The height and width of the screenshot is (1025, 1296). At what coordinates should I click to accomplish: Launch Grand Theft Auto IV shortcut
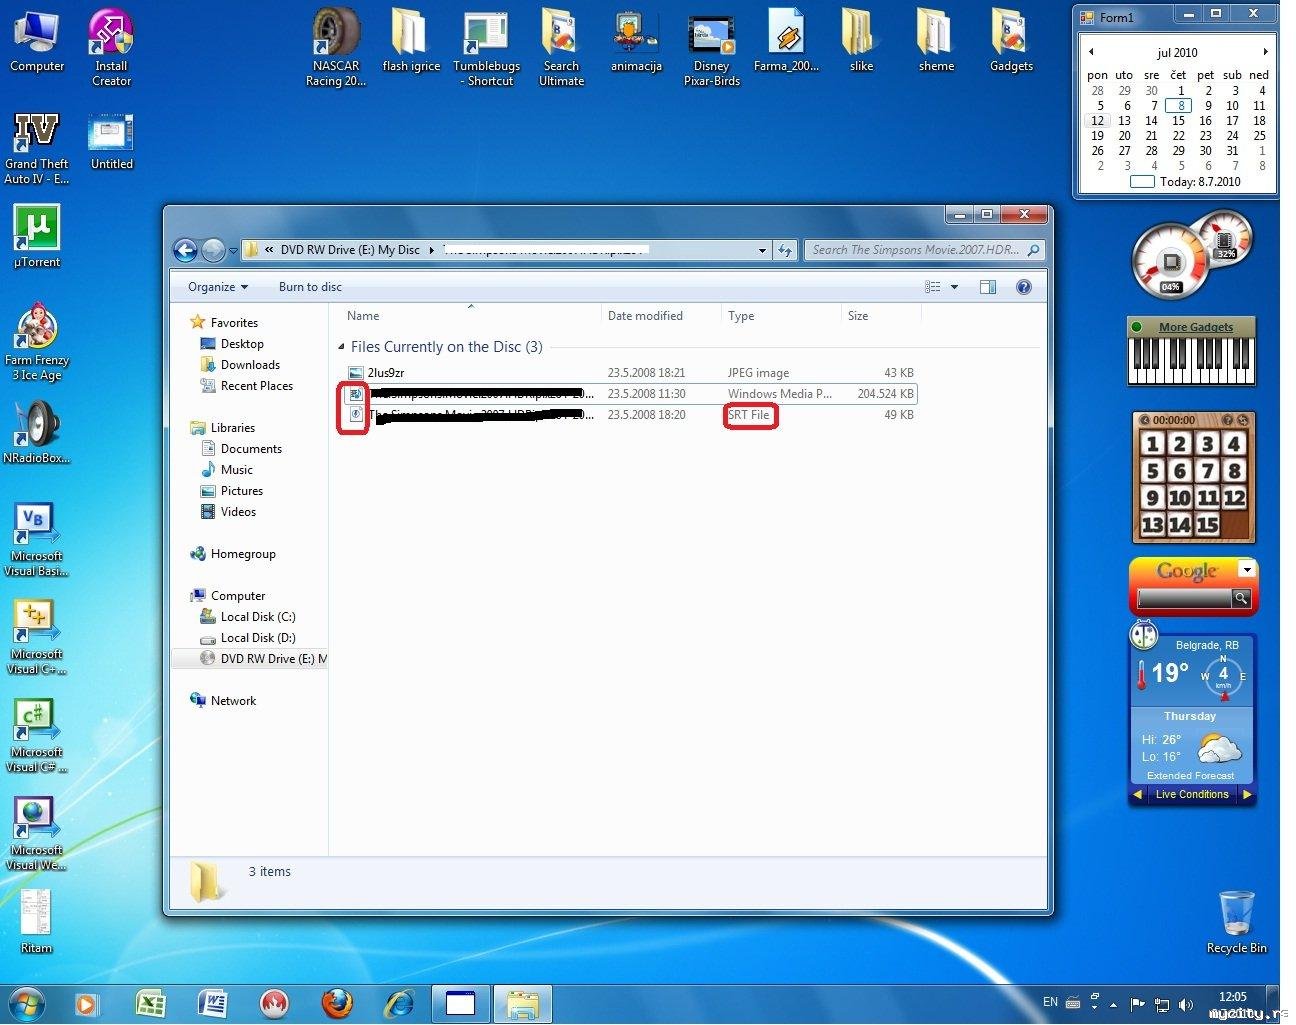[x=37, y=148]
